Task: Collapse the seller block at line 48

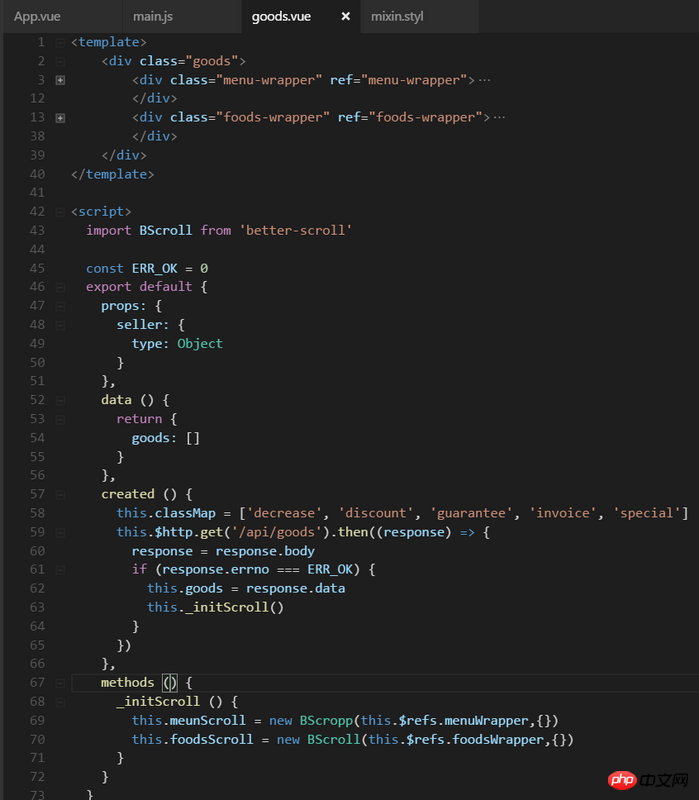Action: [x=60, y=326]
